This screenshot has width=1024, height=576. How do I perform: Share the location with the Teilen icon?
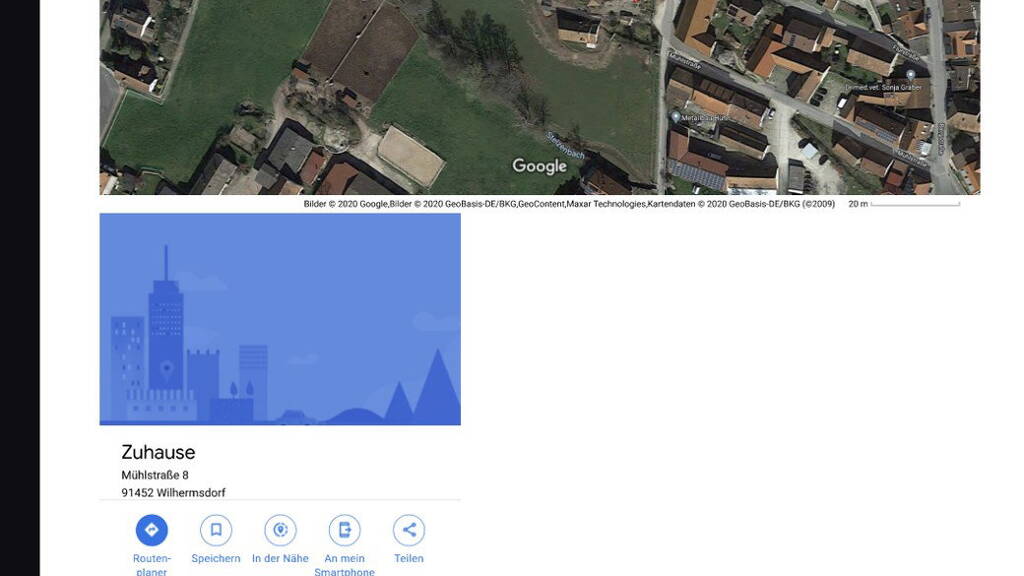(x=408, y=530)
